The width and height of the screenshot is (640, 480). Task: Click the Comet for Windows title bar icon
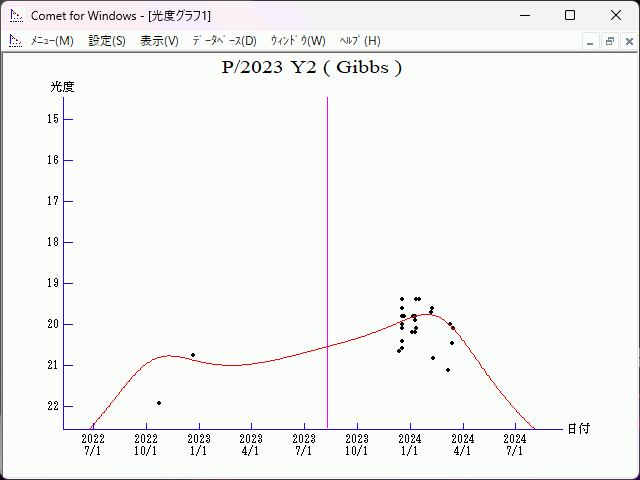[x=16, y=15]
